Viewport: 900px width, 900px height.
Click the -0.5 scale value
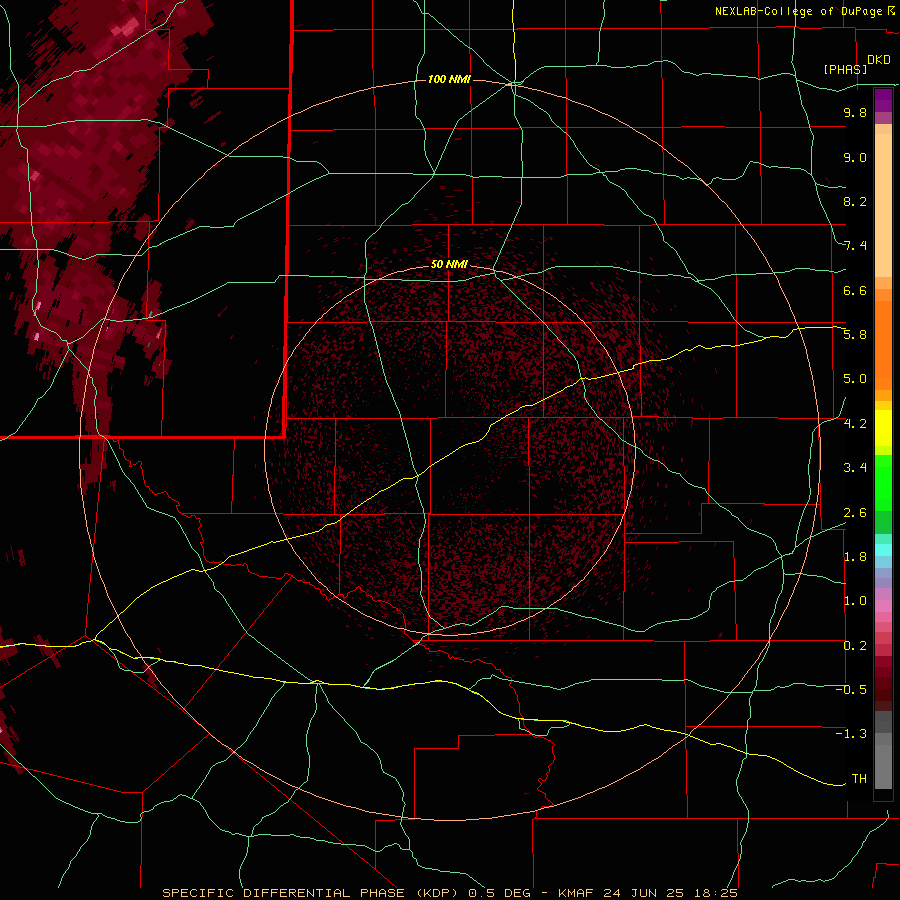coord(851,690)
